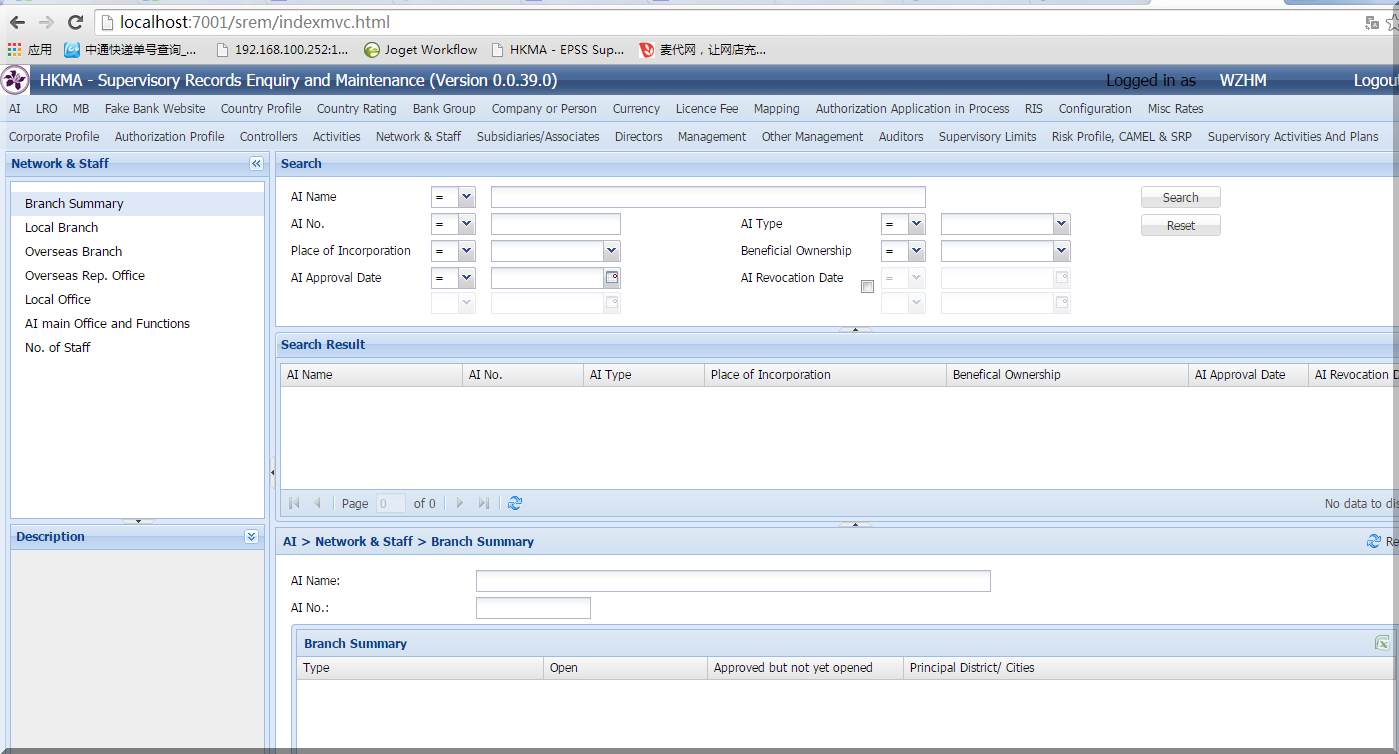Collapse the Network & Staff side panel
Image resolution: width=1399 pixels, height=754 pixels.
[256, 164]
